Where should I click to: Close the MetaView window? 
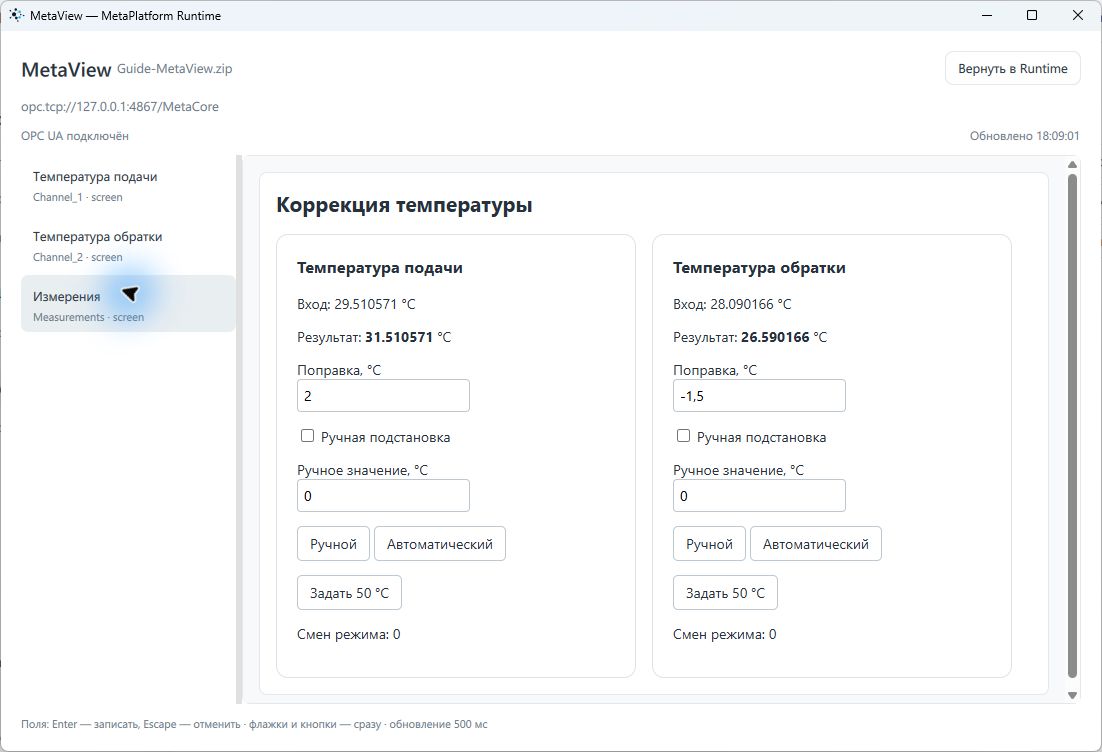click(1077, 15)
